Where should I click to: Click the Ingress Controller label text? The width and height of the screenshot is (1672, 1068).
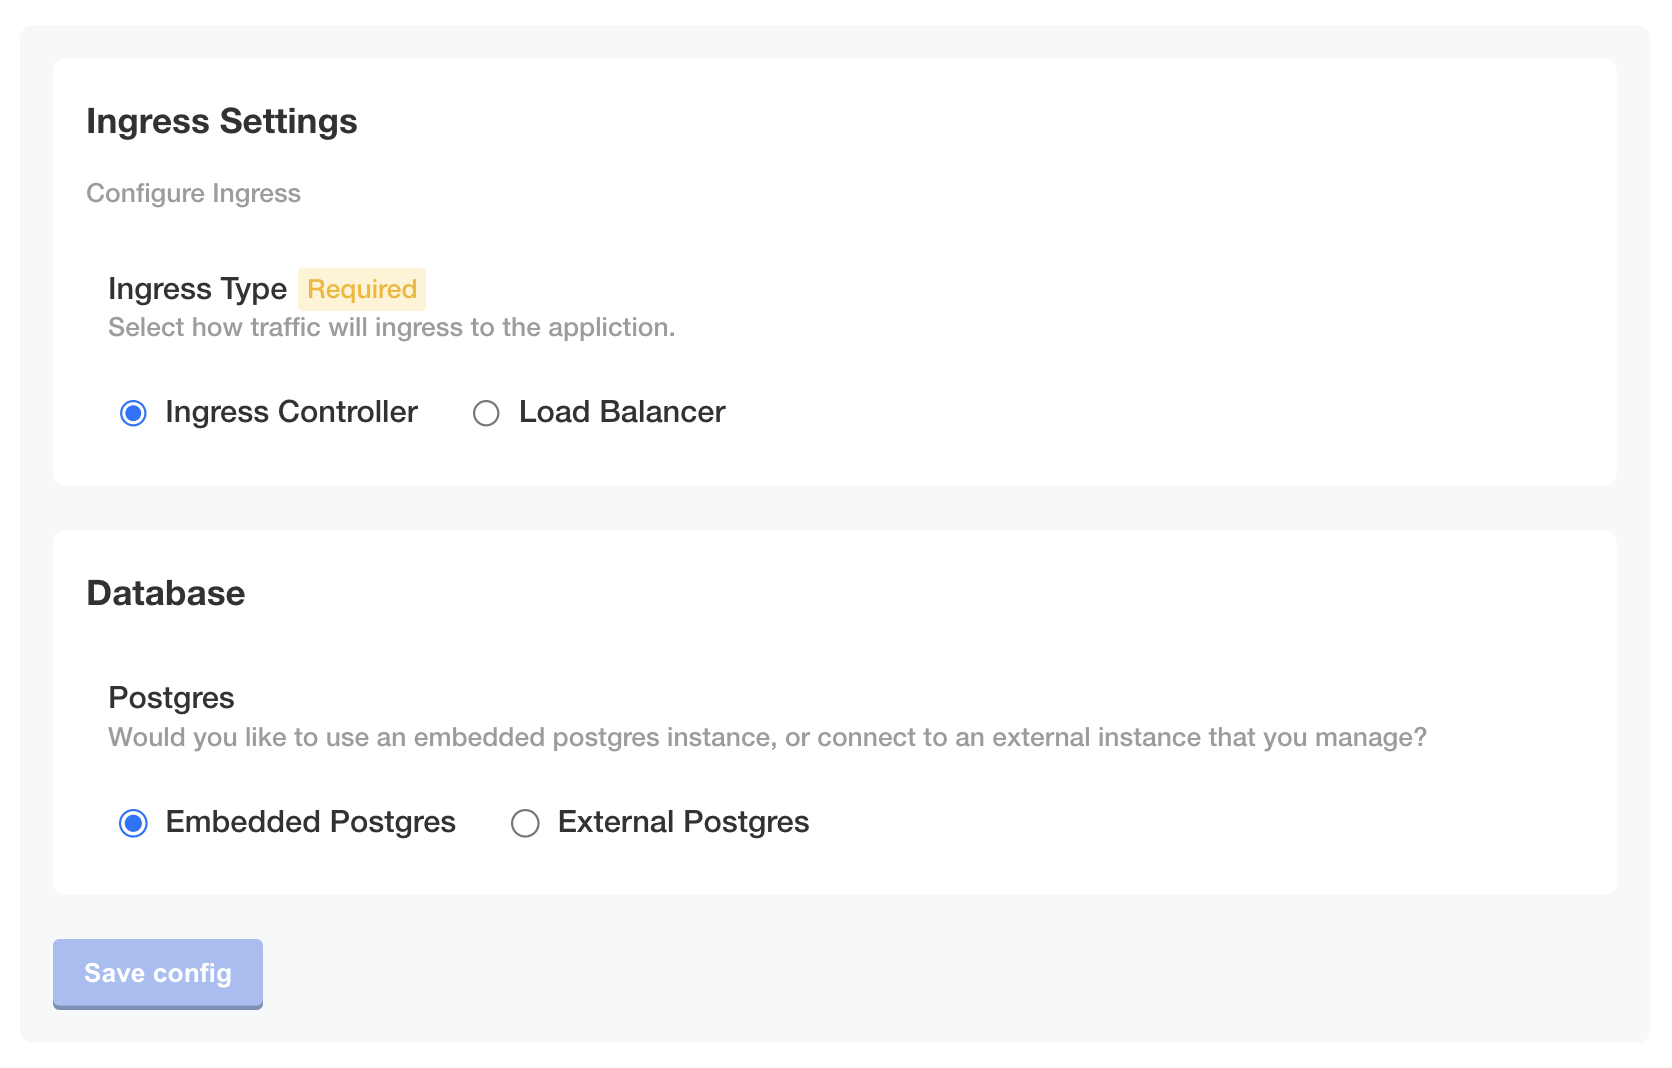tap(291, 412)
